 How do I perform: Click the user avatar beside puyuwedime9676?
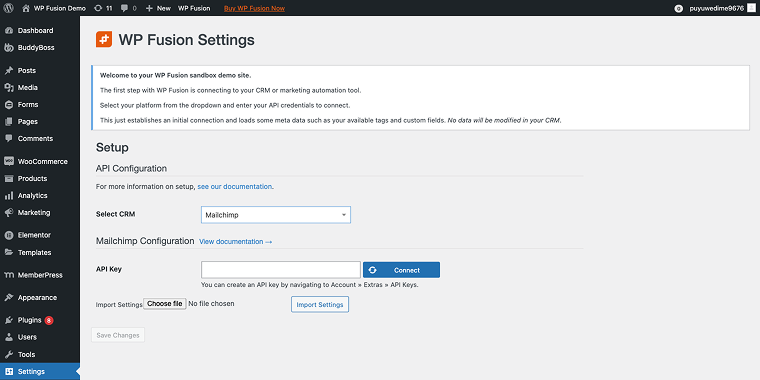pyautogui.click(x=751, y=8)
